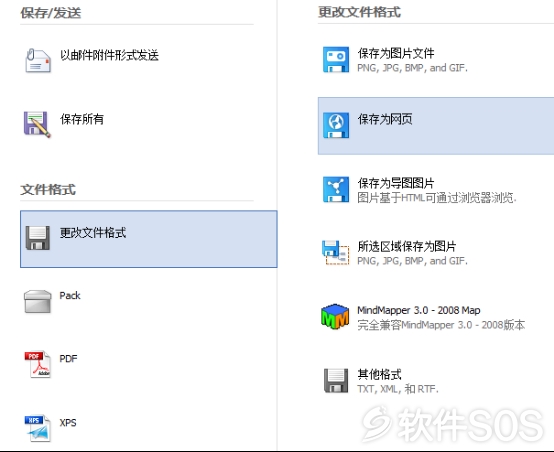The image size is (554, 452).
Task: Choose 以邮件附件形式发送 option
Action: point(109,55)
